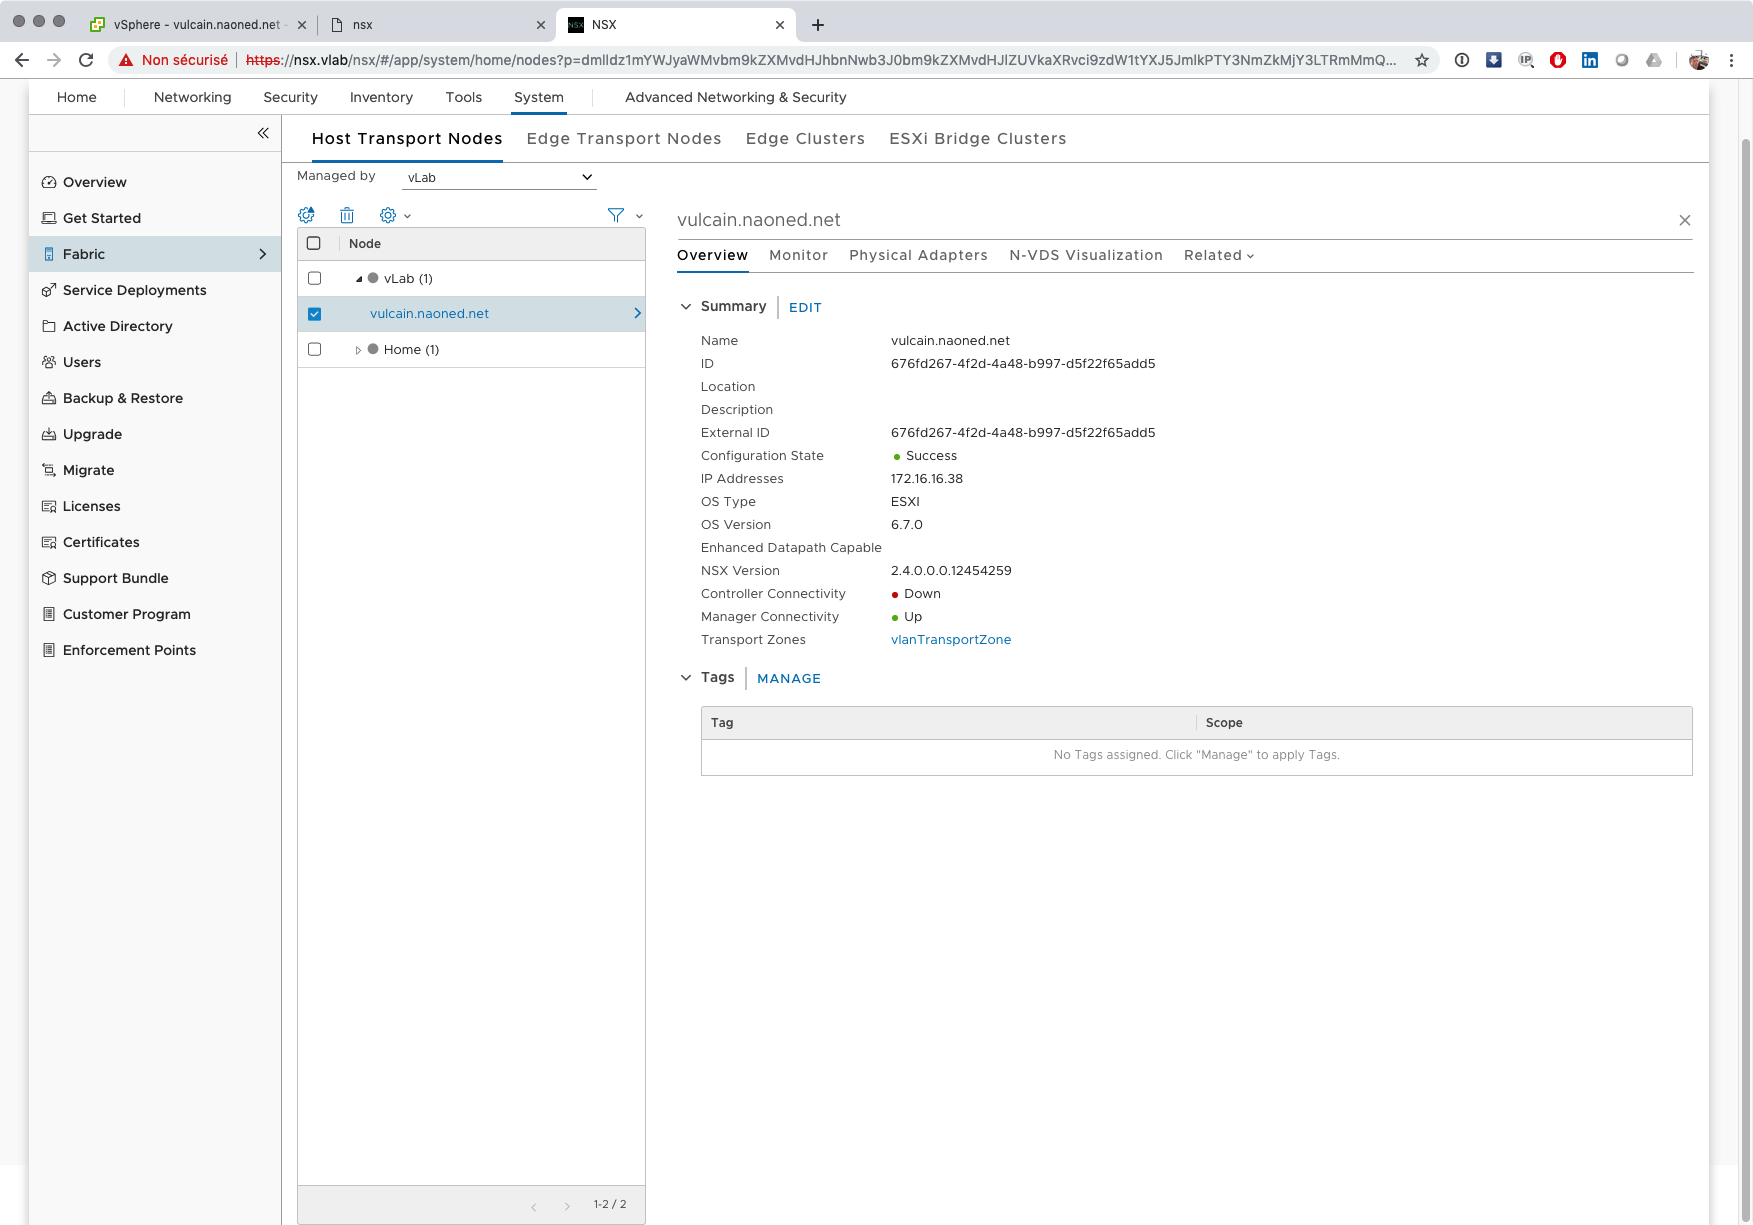Collapse the left sidebar with double-chevron icon
This screenshot has height=1225, width=1753.
tap(263, 133)
